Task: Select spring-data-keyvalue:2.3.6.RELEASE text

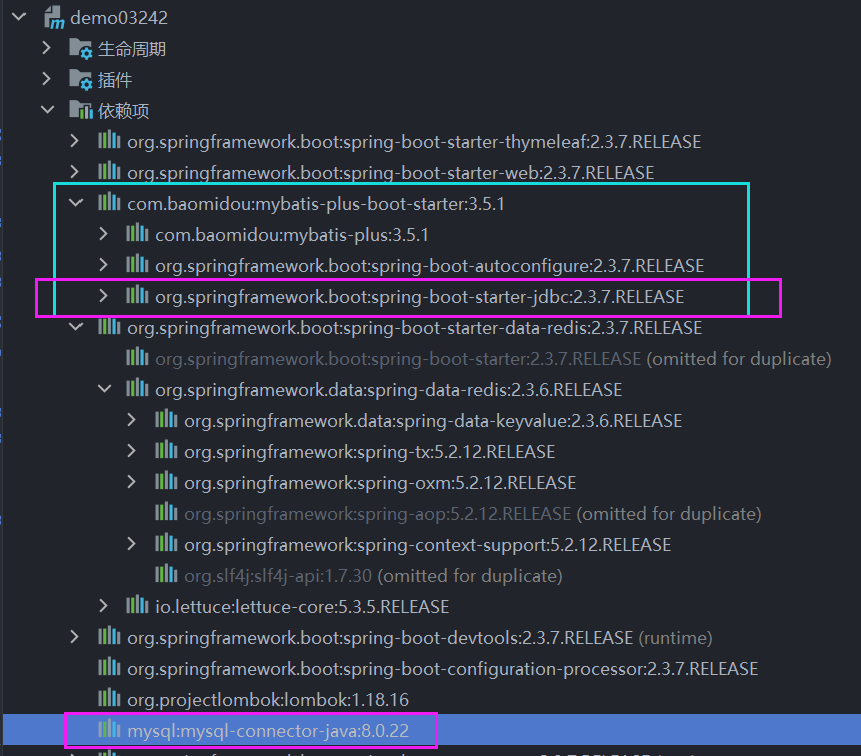Action: (x=433, y=421)
